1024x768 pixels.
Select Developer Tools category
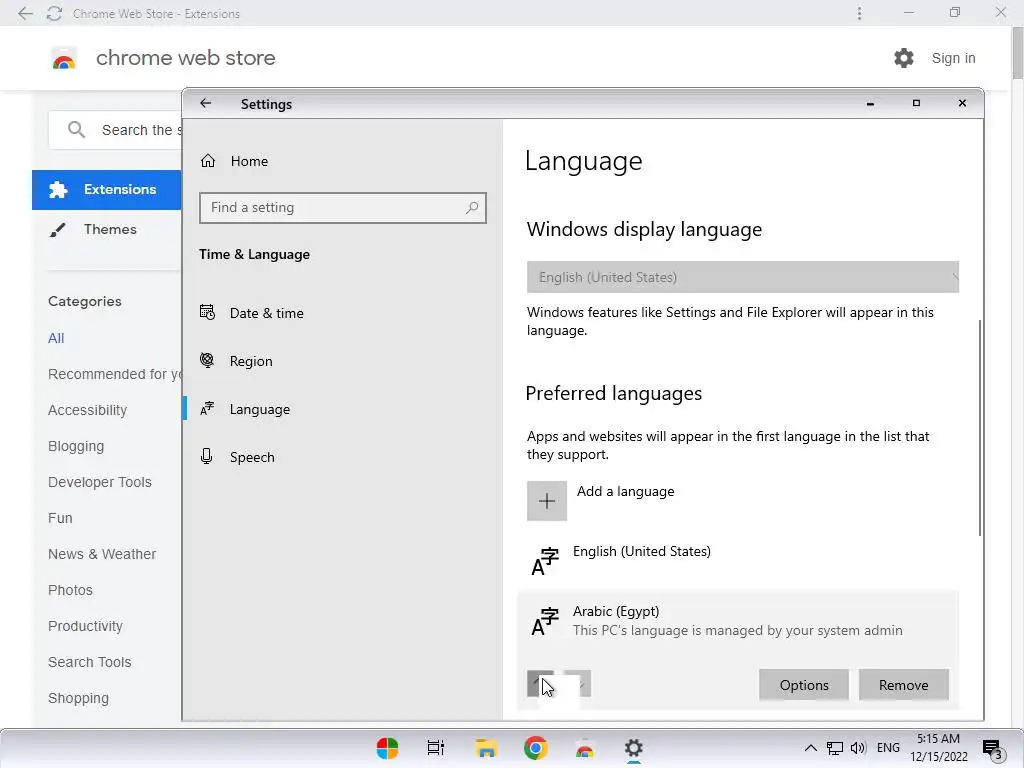click(x=99, y=482)
